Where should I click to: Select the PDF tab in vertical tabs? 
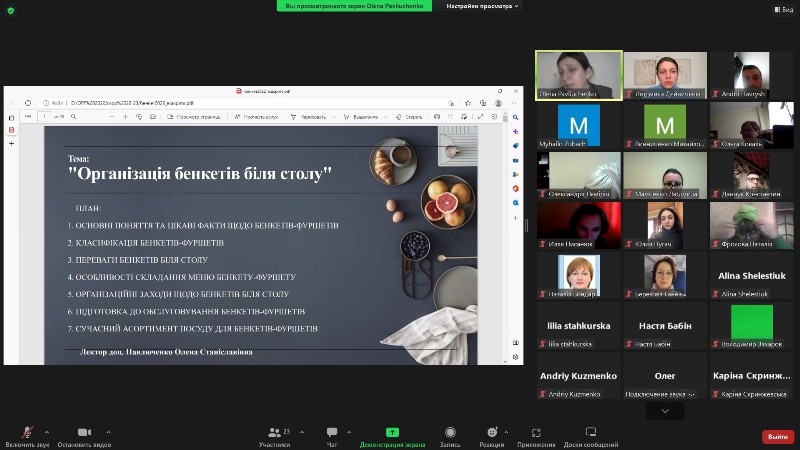tap(11, 130)
